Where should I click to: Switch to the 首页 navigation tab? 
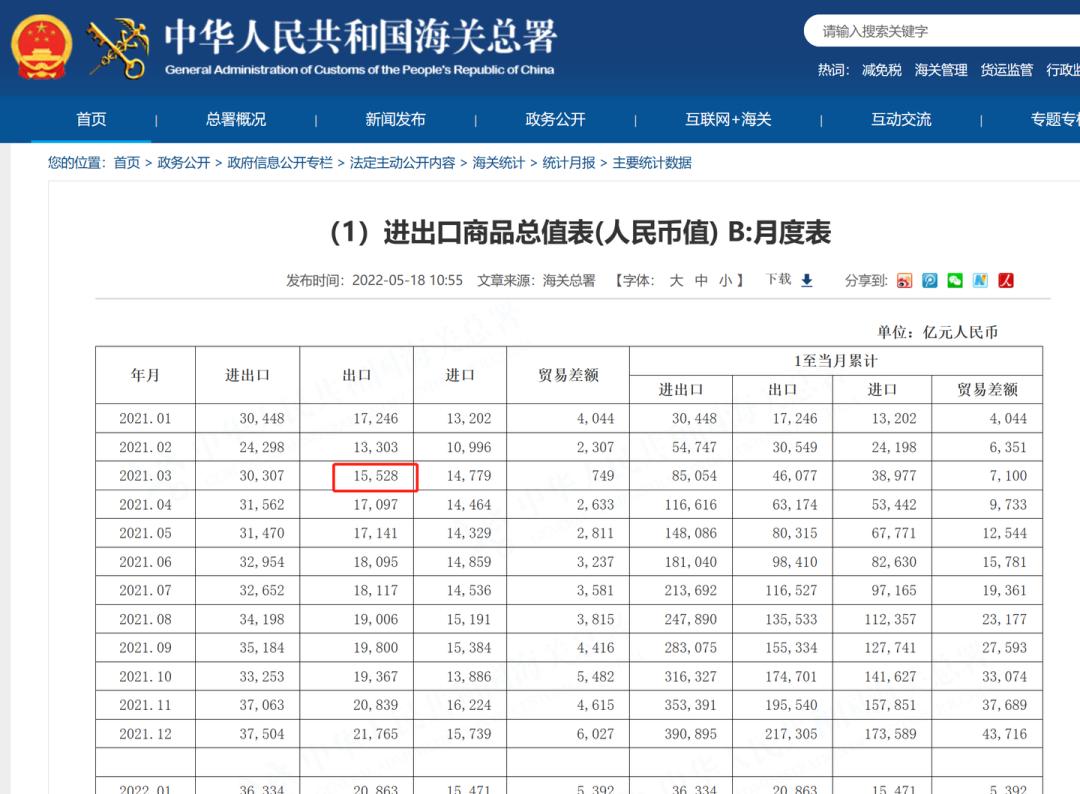[91, 118]
